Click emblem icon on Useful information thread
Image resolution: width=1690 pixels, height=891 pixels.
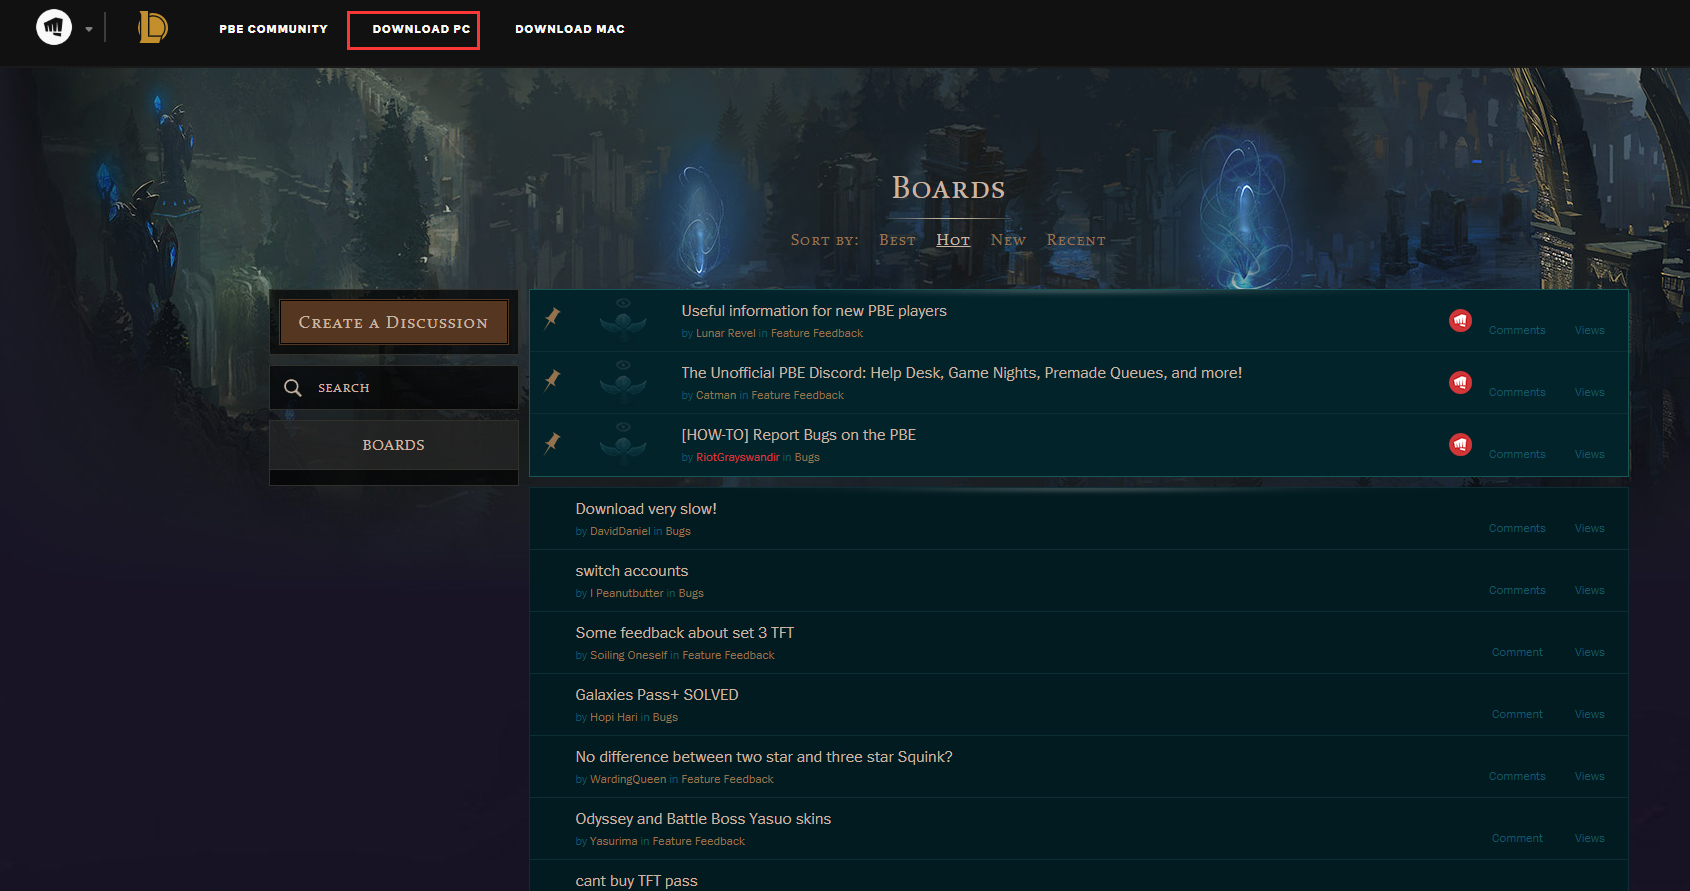click(623, 320)
